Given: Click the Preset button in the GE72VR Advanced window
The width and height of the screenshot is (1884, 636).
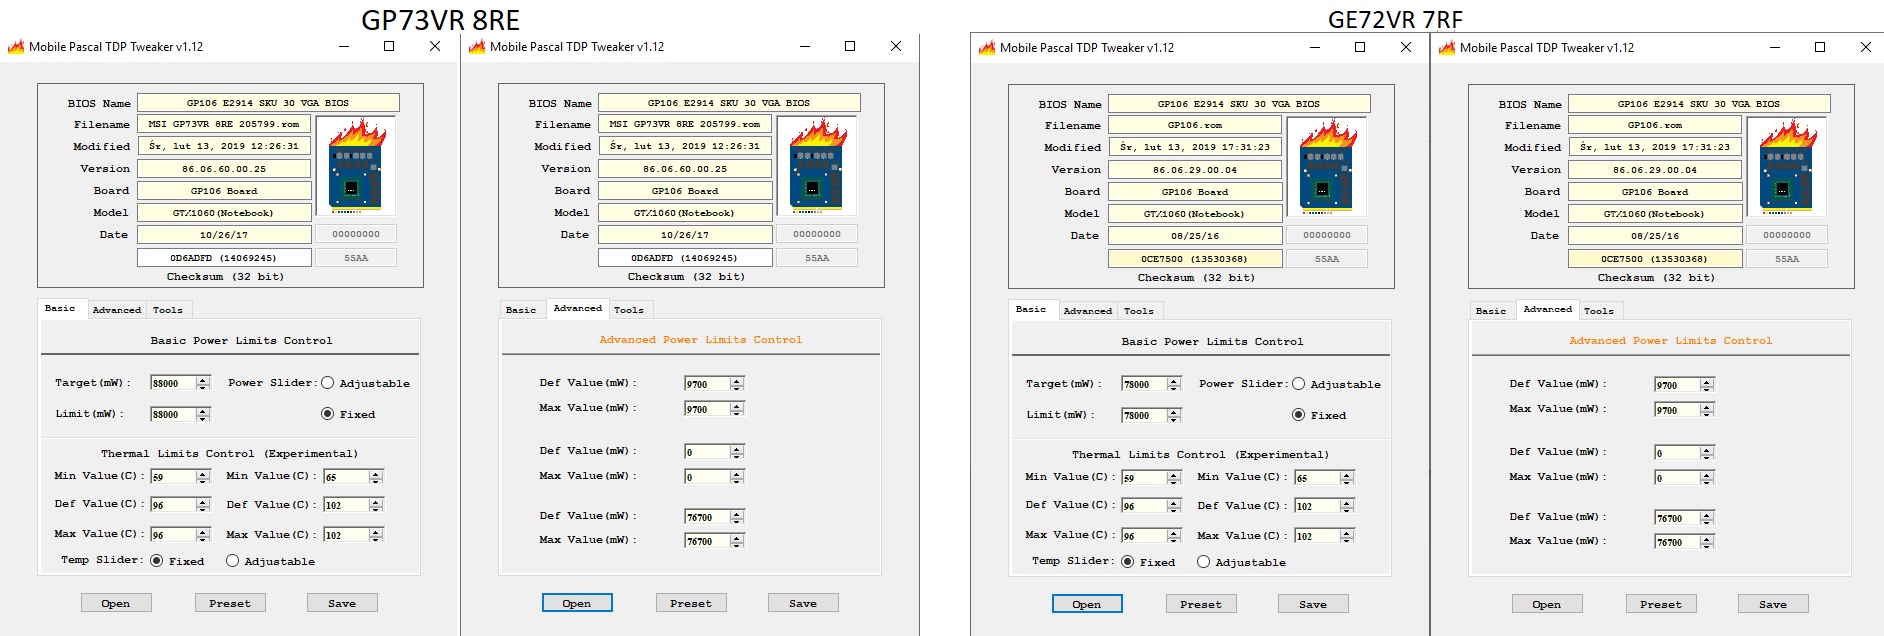Looking at the screenshot, I should click(x=1661, y=604).
